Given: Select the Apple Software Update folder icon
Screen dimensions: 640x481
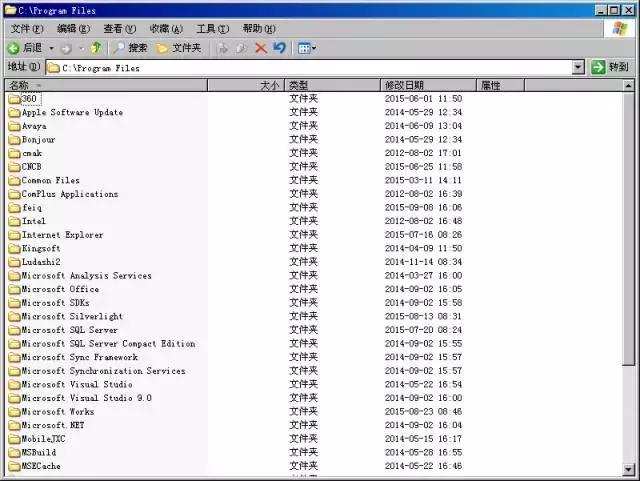Looking at the screenshot, I should (14, 112).
